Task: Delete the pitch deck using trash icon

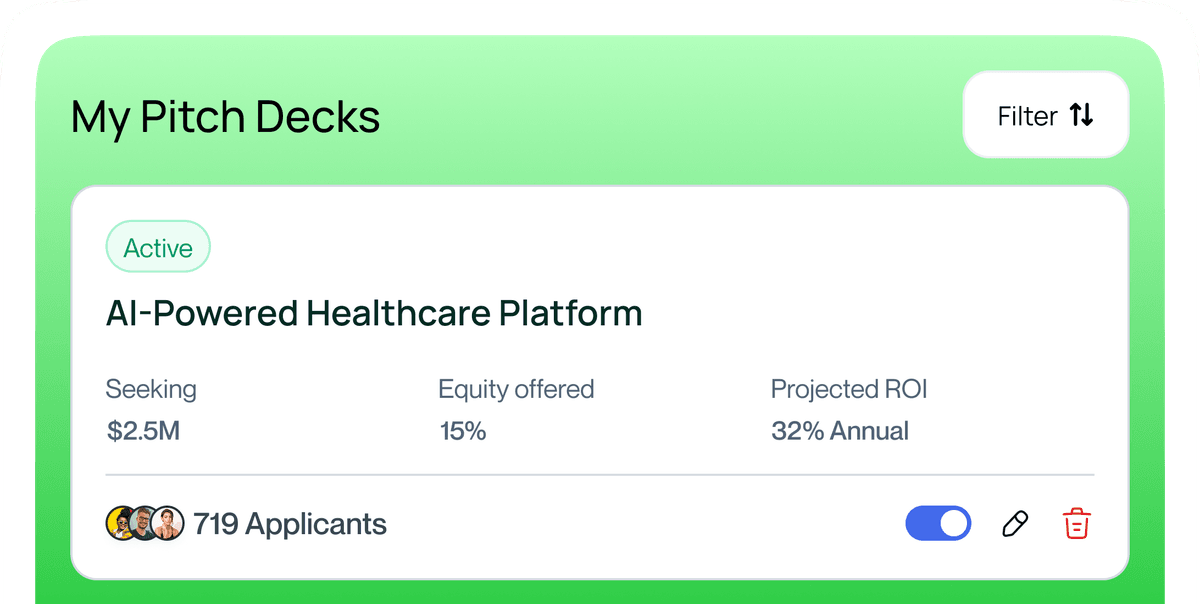Action: [1076, 524]
